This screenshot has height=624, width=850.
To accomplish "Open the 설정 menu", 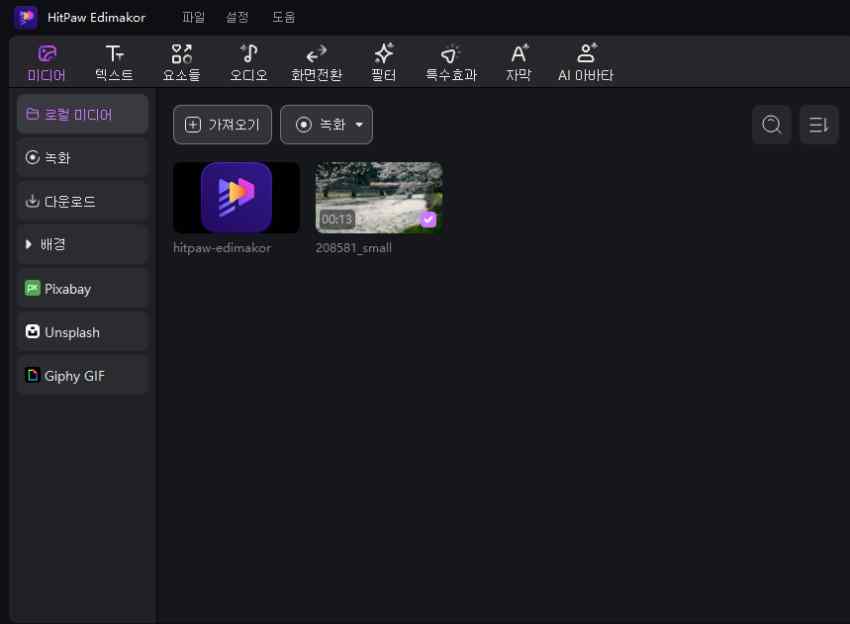I will [x=238, y=17].
